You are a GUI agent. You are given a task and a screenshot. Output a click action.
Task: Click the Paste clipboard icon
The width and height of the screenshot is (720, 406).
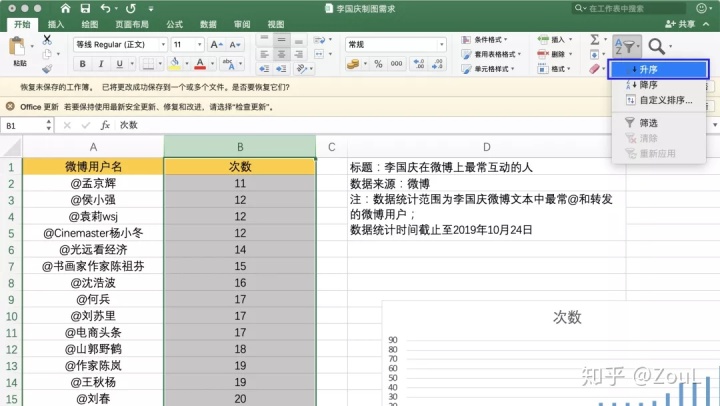(x=17, y=47)
